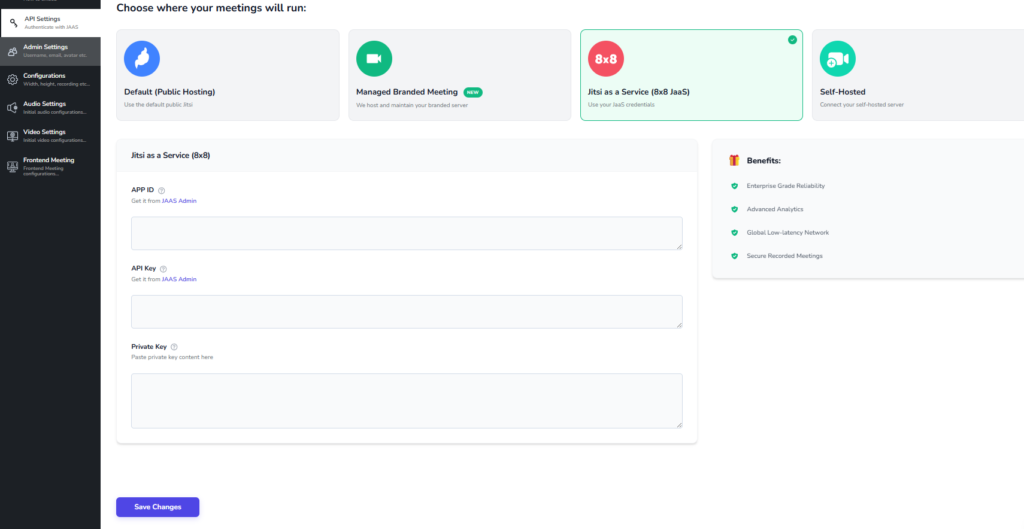
Task: Click the Save Changes button
Action: (157, 507)
